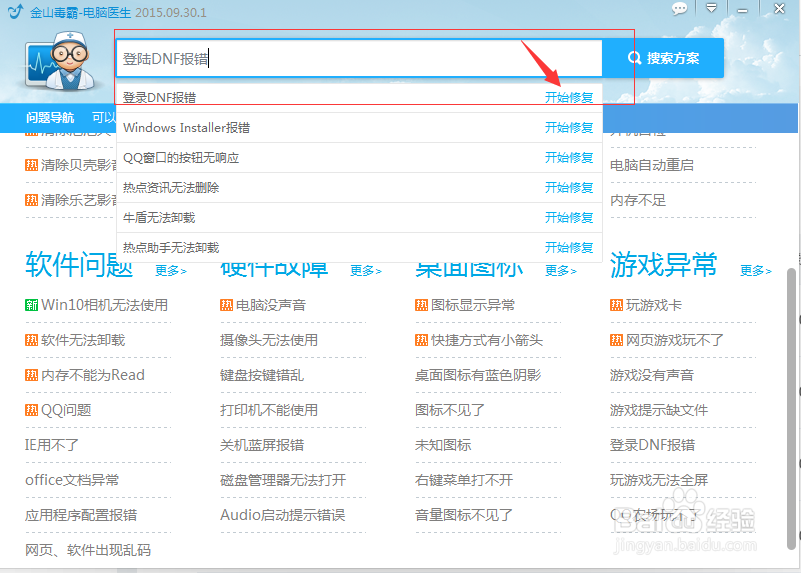Expand 更多 beside 游戏异常
This screenshot has width=801, height=573.
click(756, 270)
